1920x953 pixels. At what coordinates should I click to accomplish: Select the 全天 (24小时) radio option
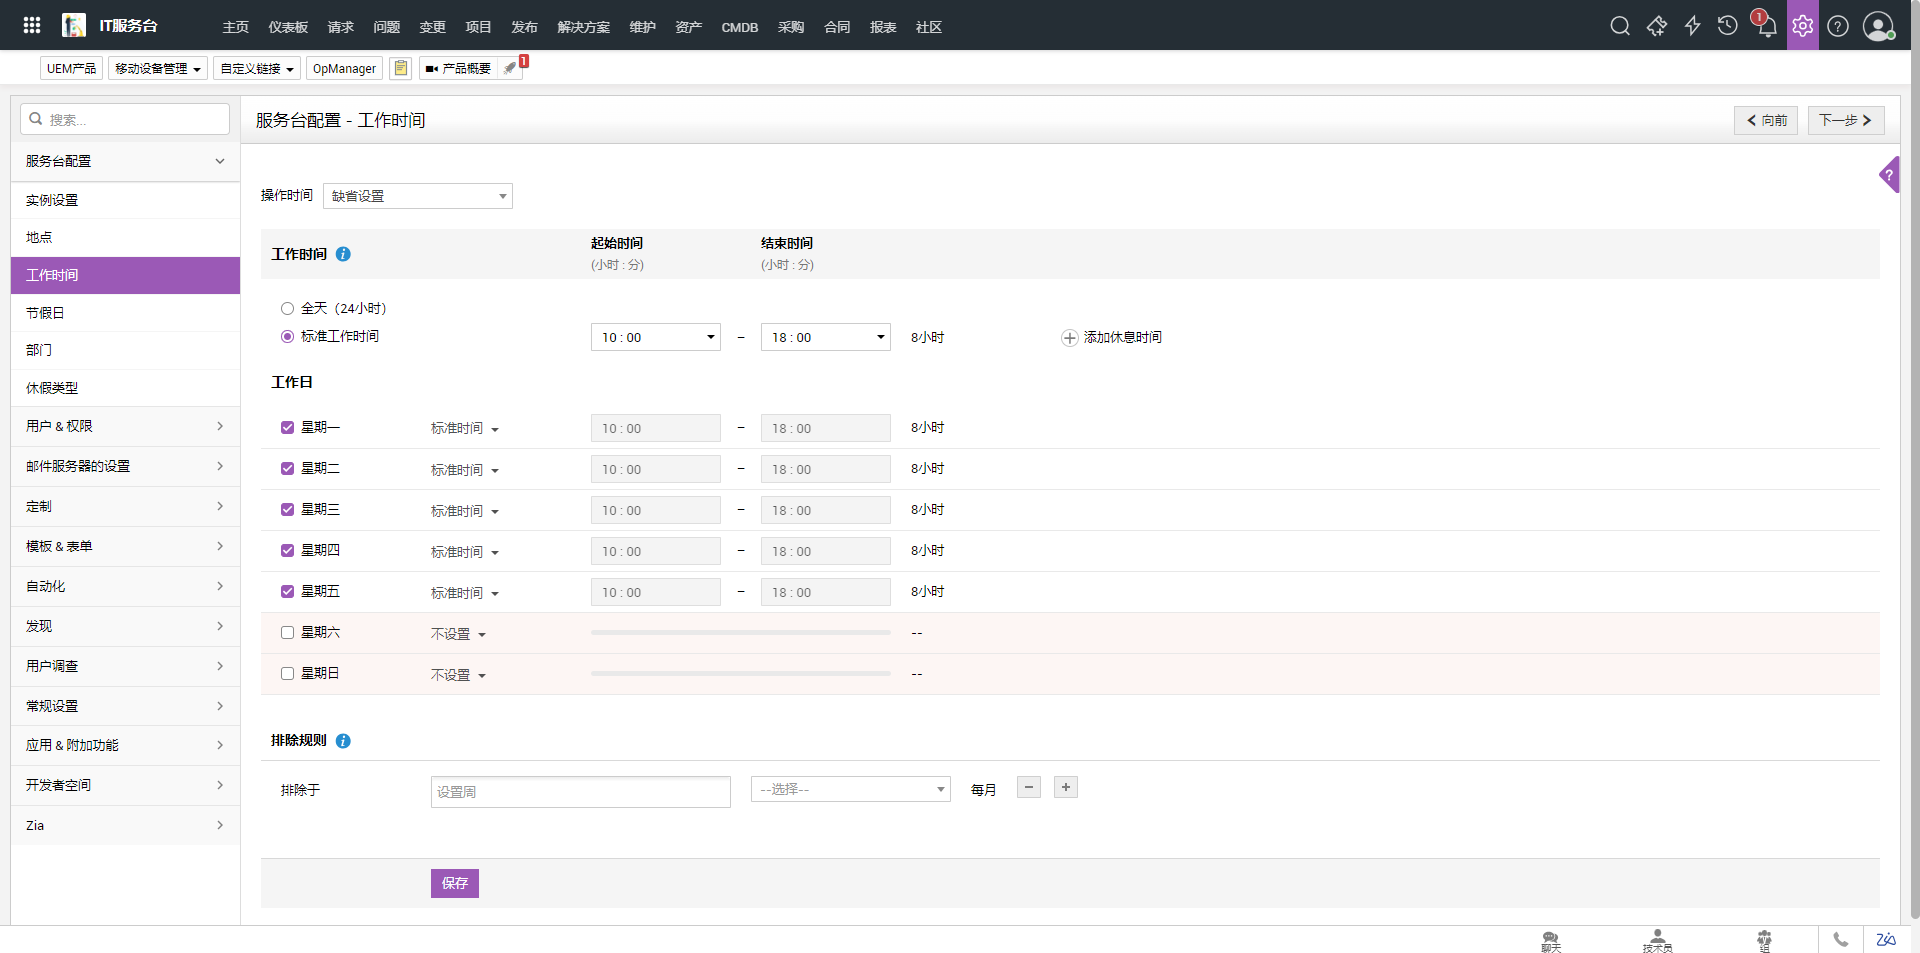(288, 309)
